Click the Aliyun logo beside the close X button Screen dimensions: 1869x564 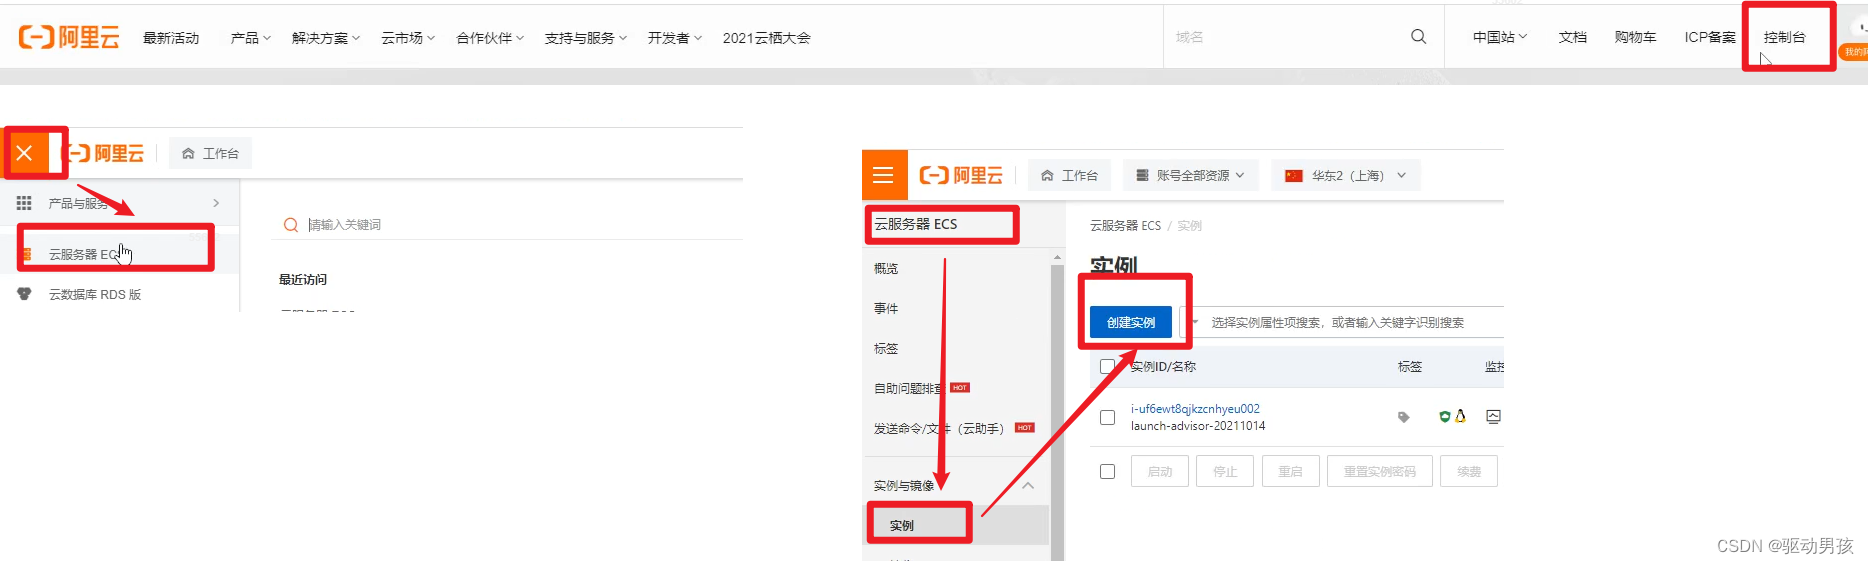click(105, 153)
